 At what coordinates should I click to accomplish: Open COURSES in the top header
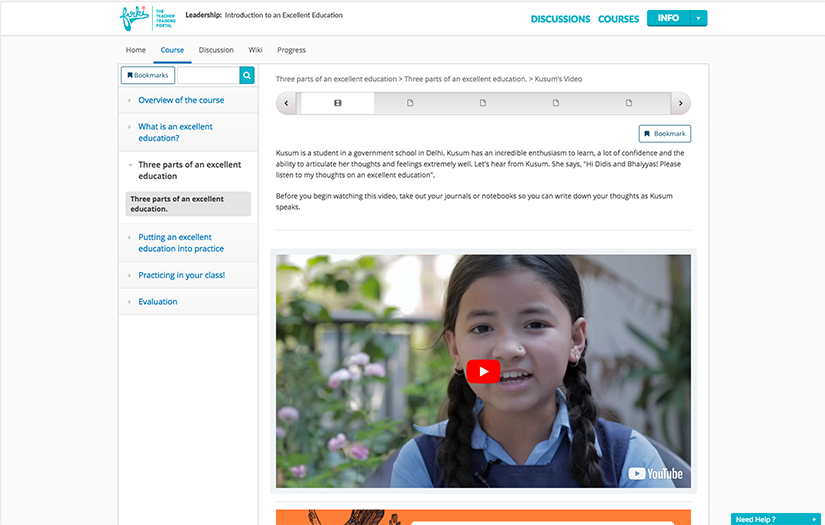(x=618, y=19)
